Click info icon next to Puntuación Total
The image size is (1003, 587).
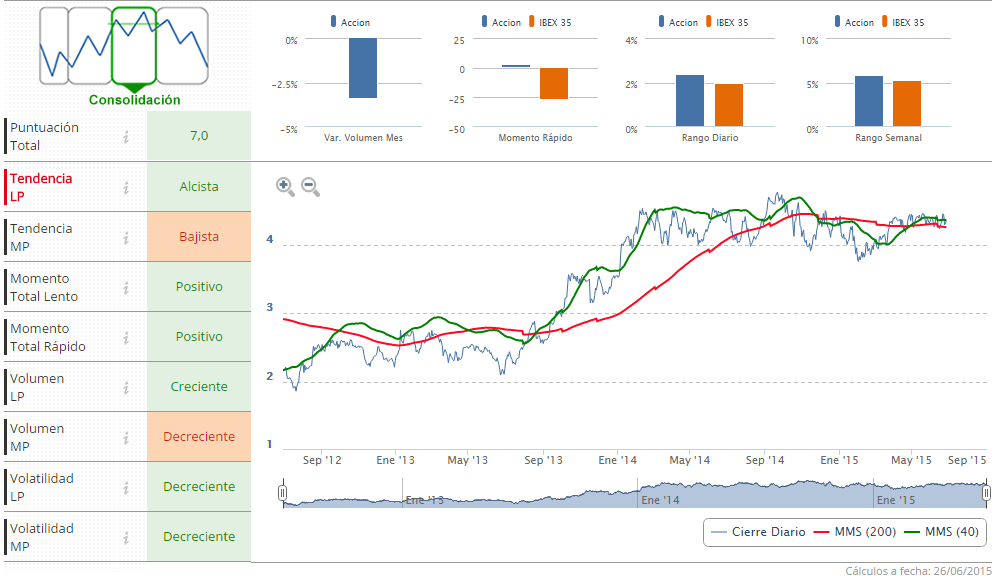[x=126, y=137]
